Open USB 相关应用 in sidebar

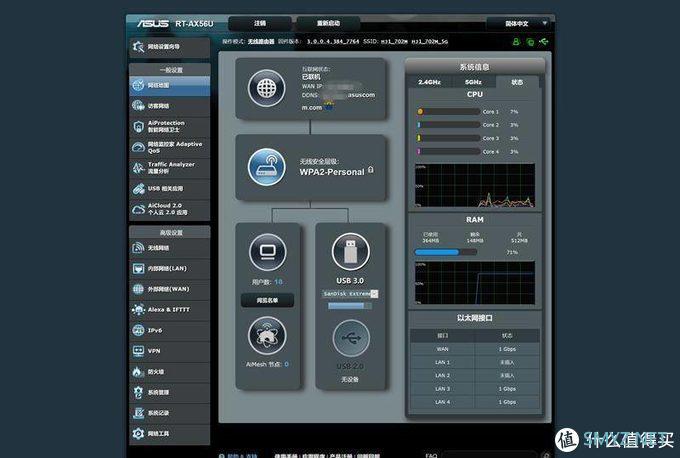point(170,189)
